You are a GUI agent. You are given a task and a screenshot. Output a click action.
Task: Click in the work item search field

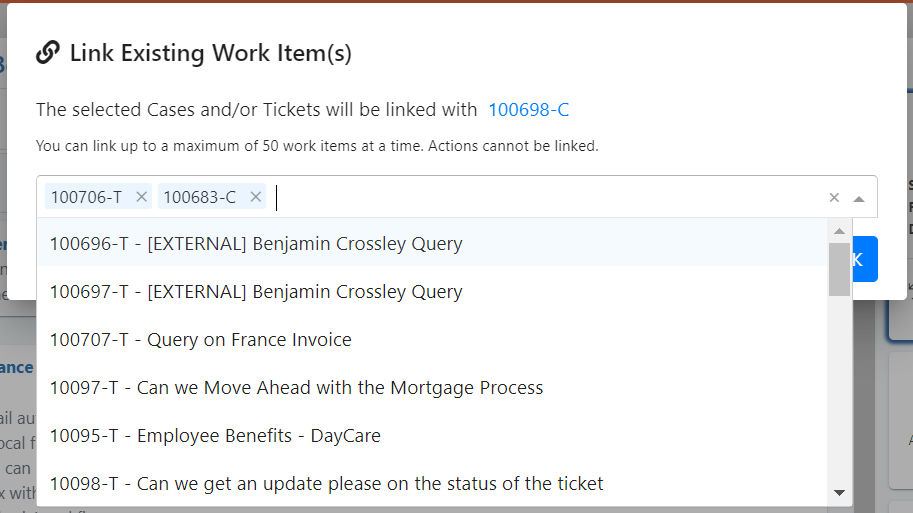540,197
